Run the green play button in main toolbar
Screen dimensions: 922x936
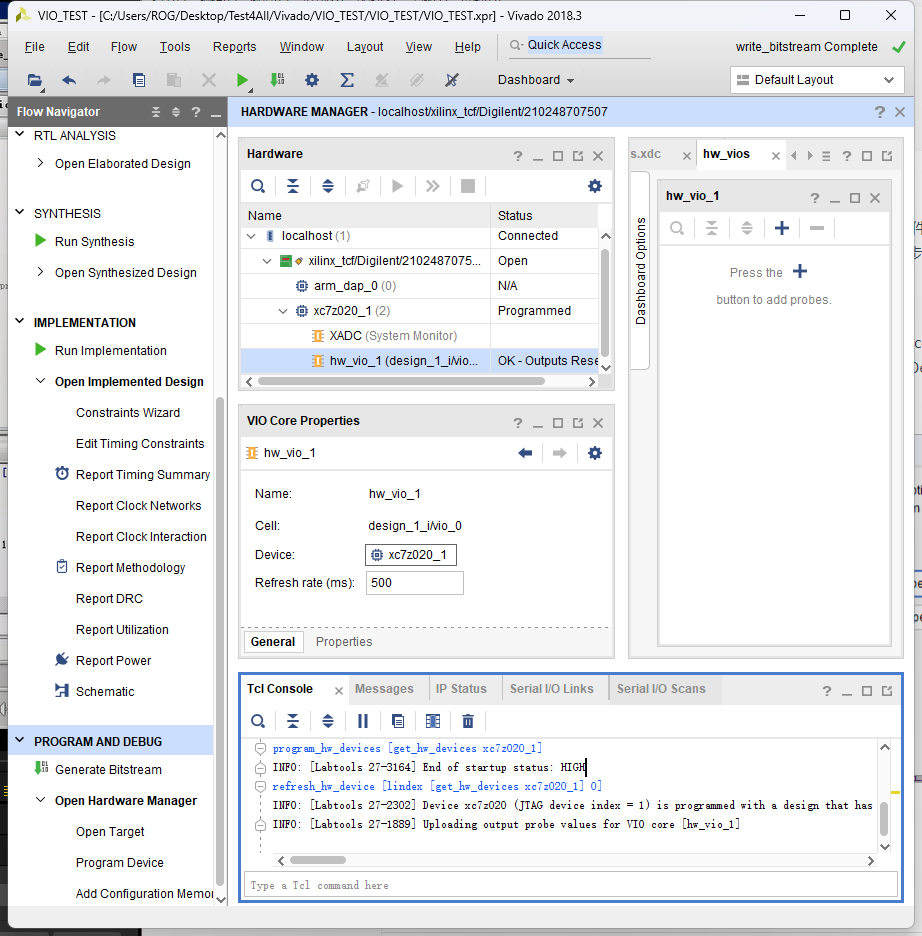point(242,80)
